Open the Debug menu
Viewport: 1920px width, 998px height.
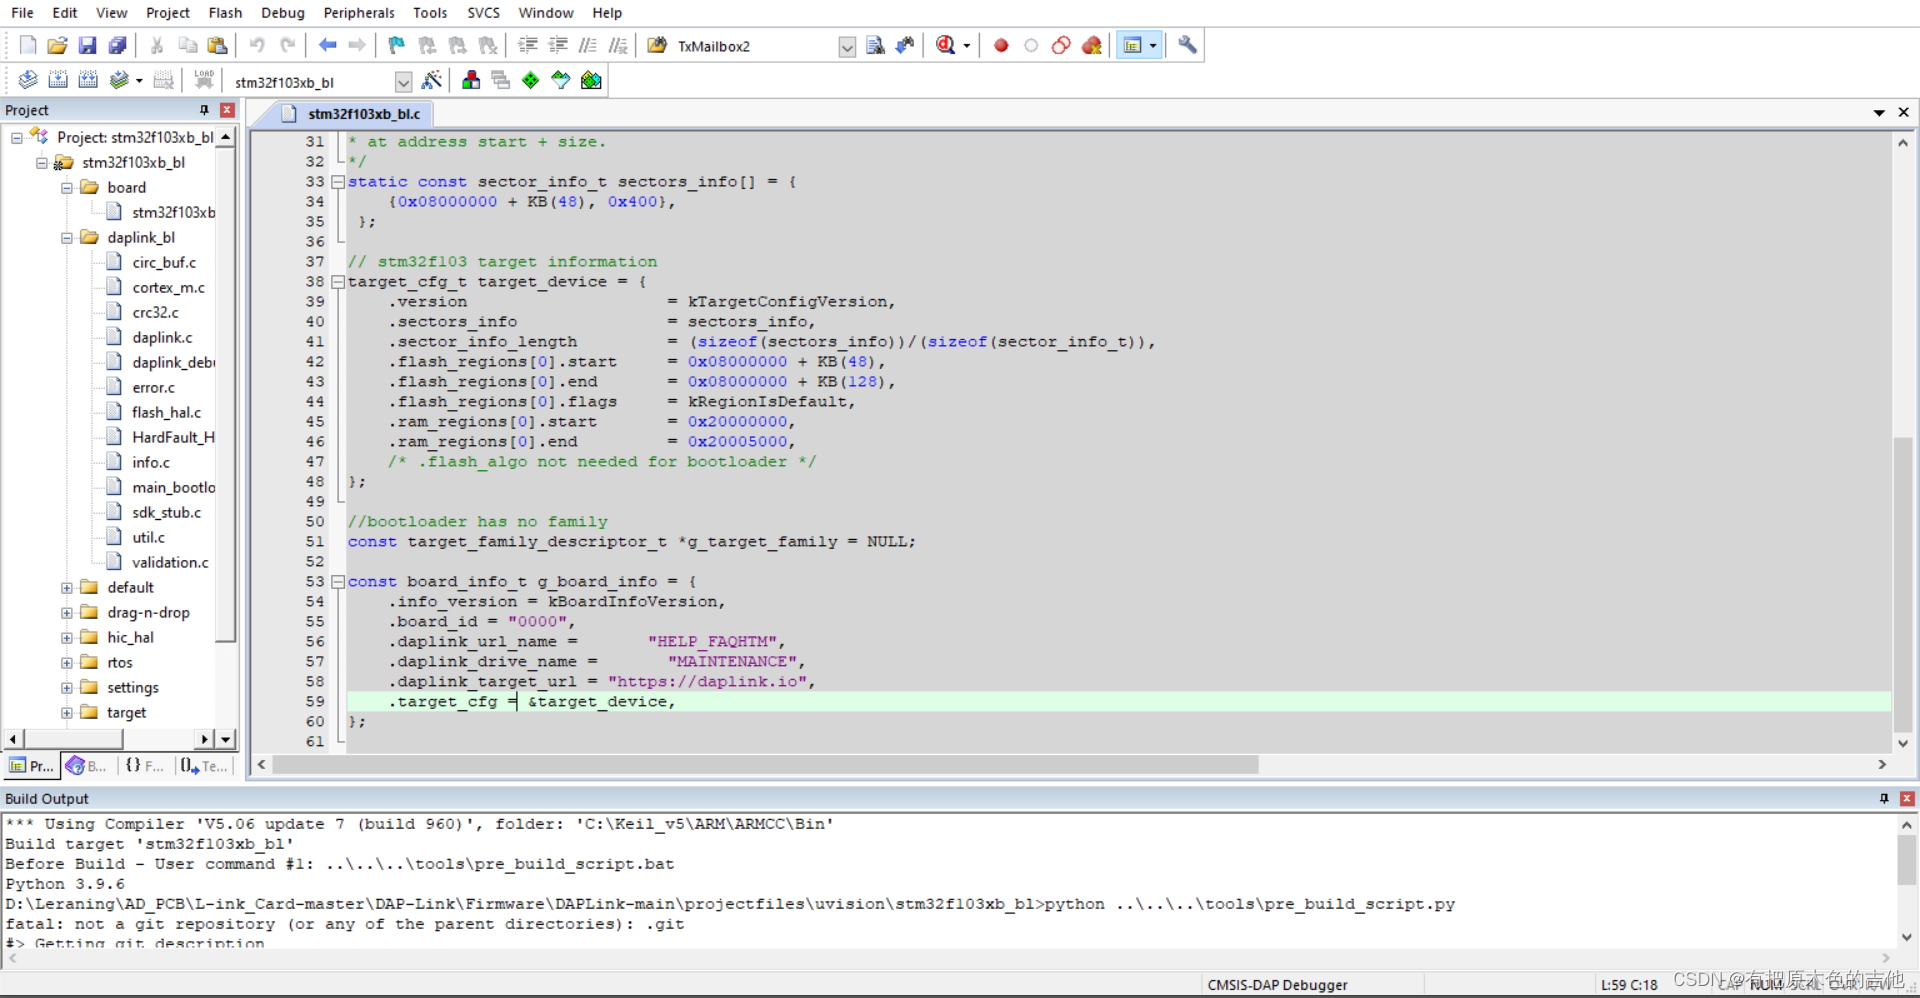point(283,13)
